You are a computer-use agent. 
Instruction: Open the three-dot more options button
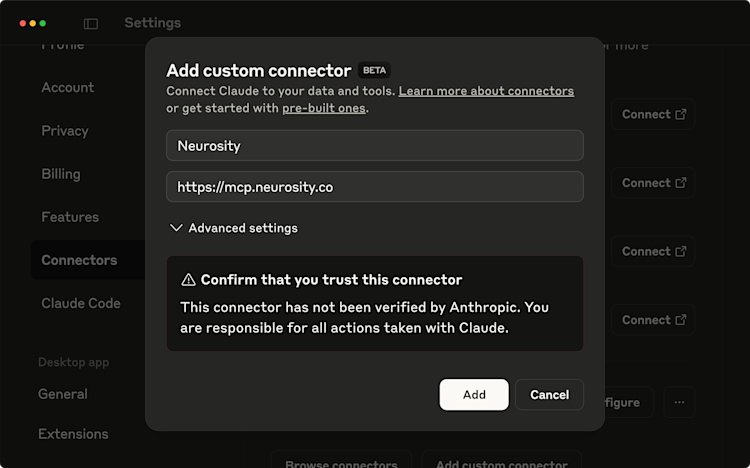coord(679,402)
